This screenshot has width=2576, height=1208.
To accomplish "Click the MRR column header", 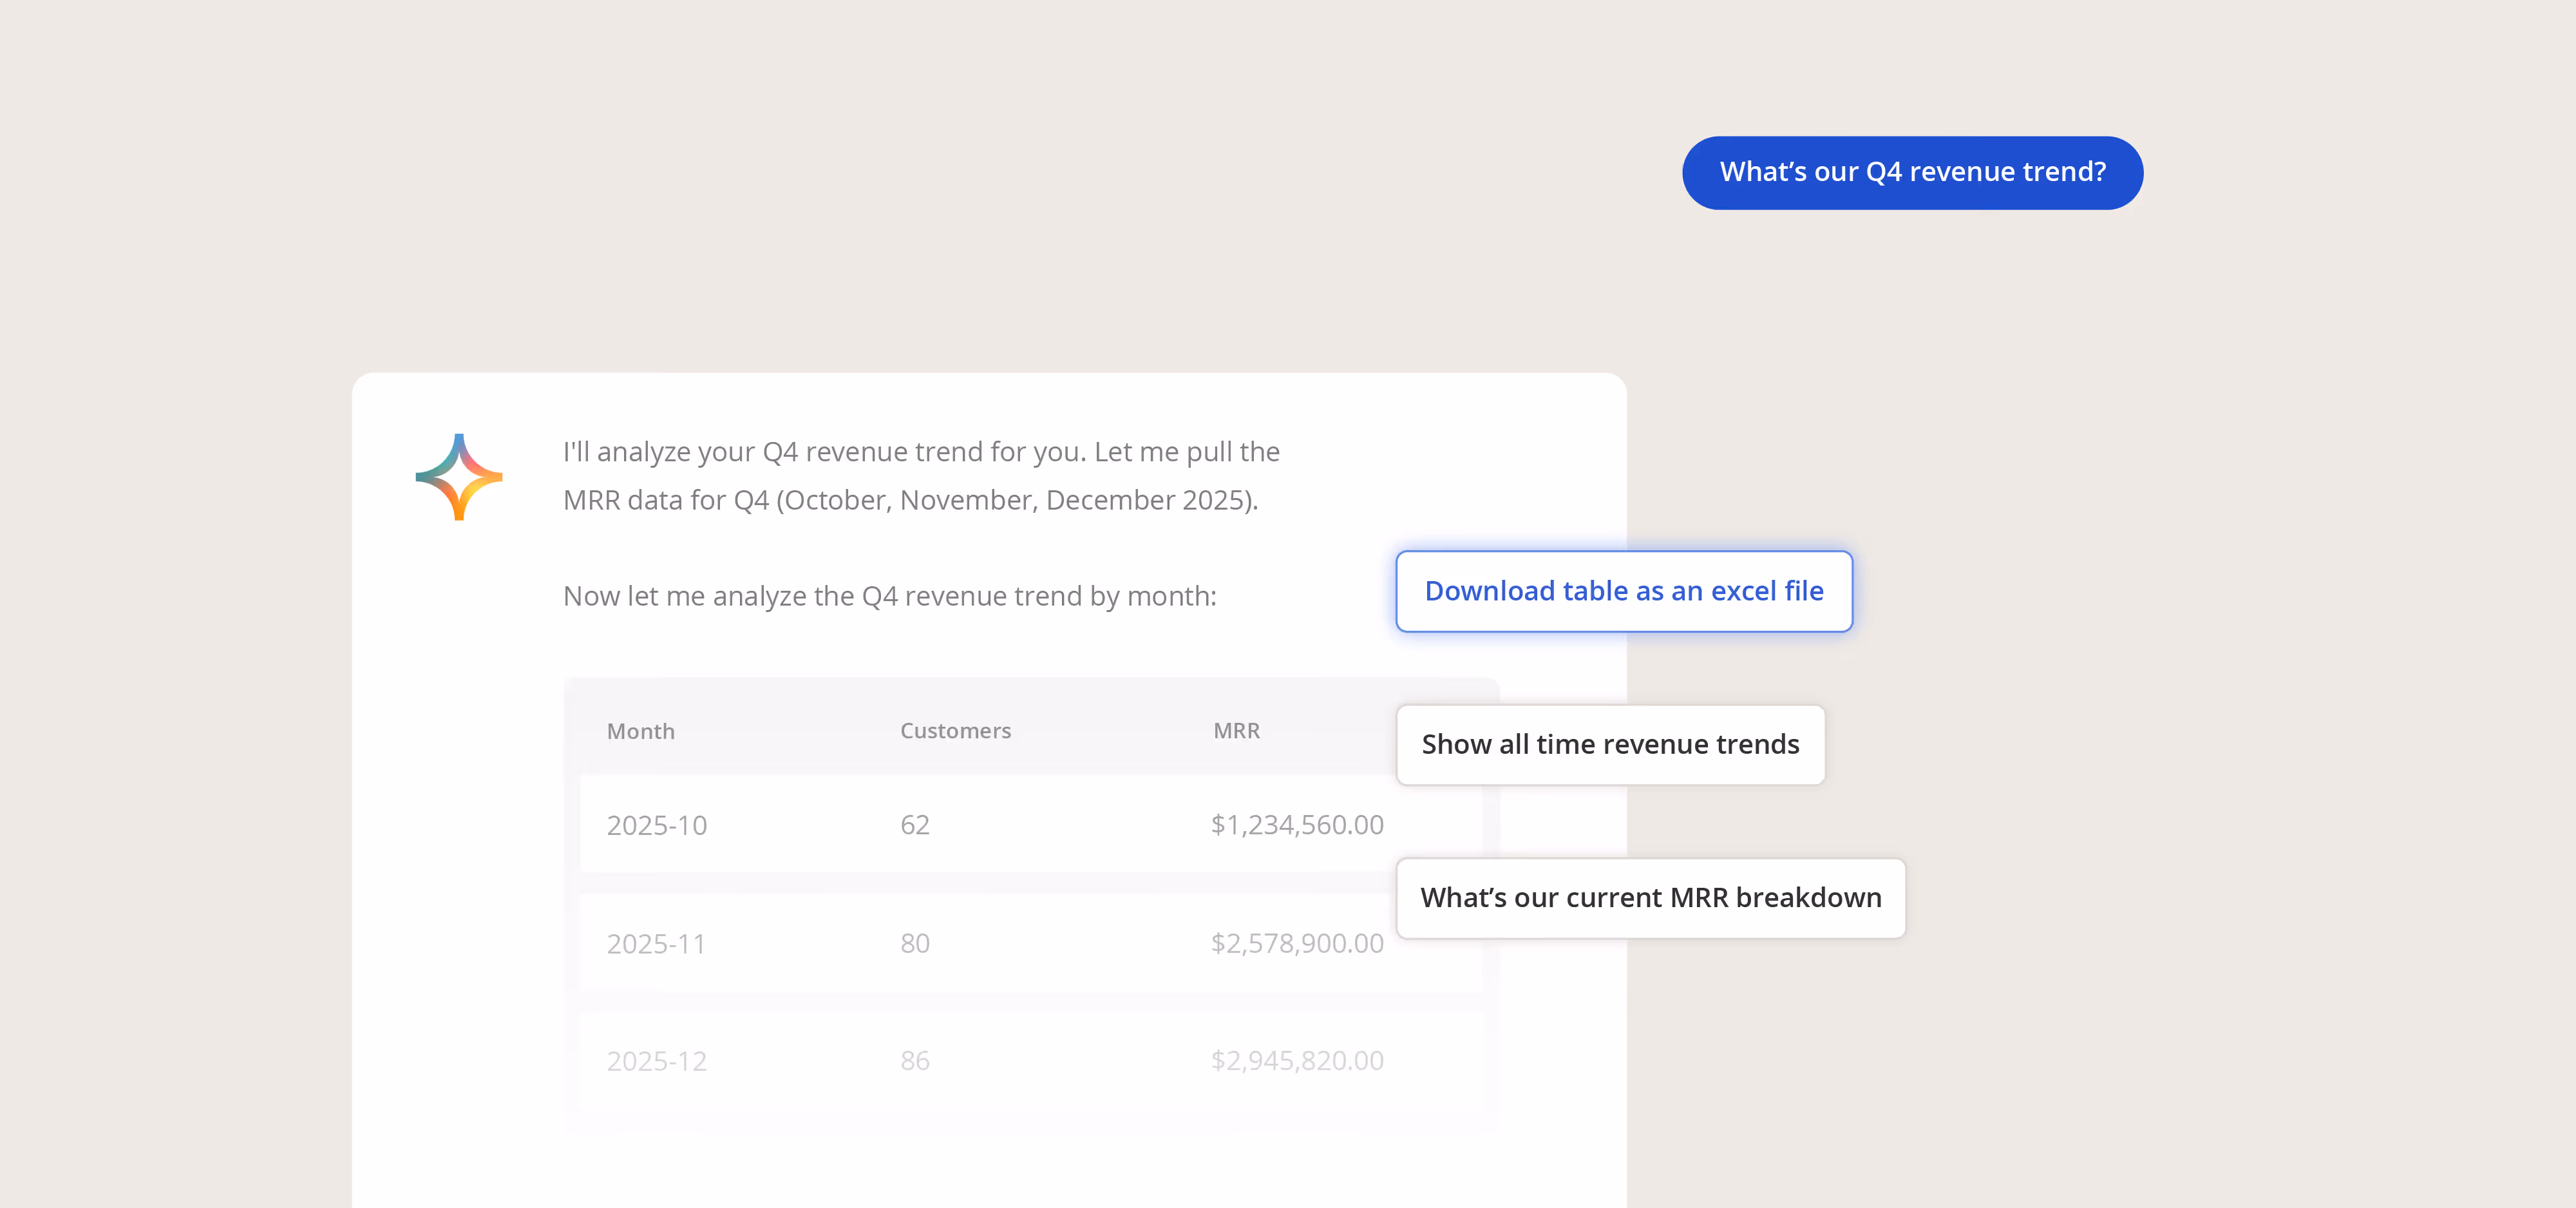I will (1236, 731).
